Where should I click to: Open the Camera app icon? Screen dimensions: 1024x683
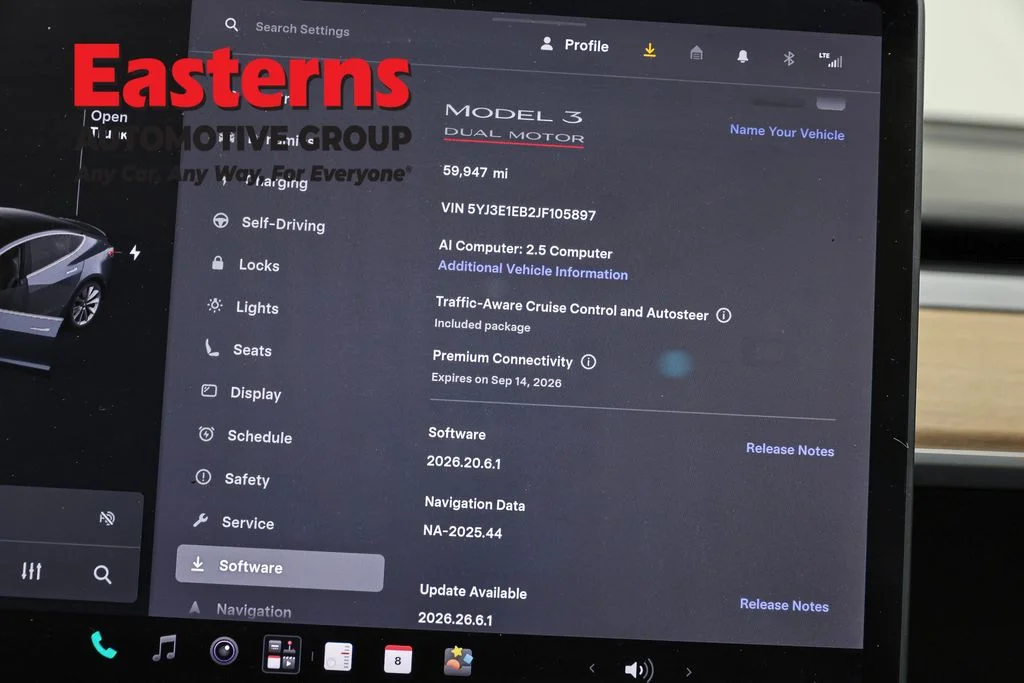pos(224,651)
